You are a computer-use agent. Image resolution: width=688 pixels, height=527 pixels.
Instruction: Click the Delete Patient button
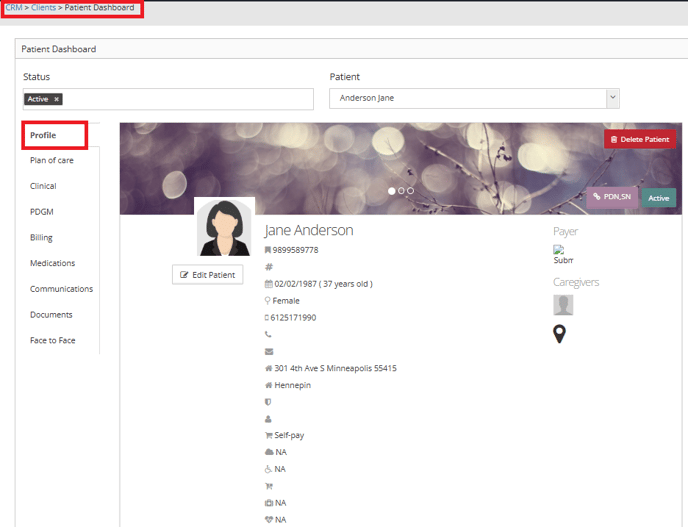[x=640, y=140]
